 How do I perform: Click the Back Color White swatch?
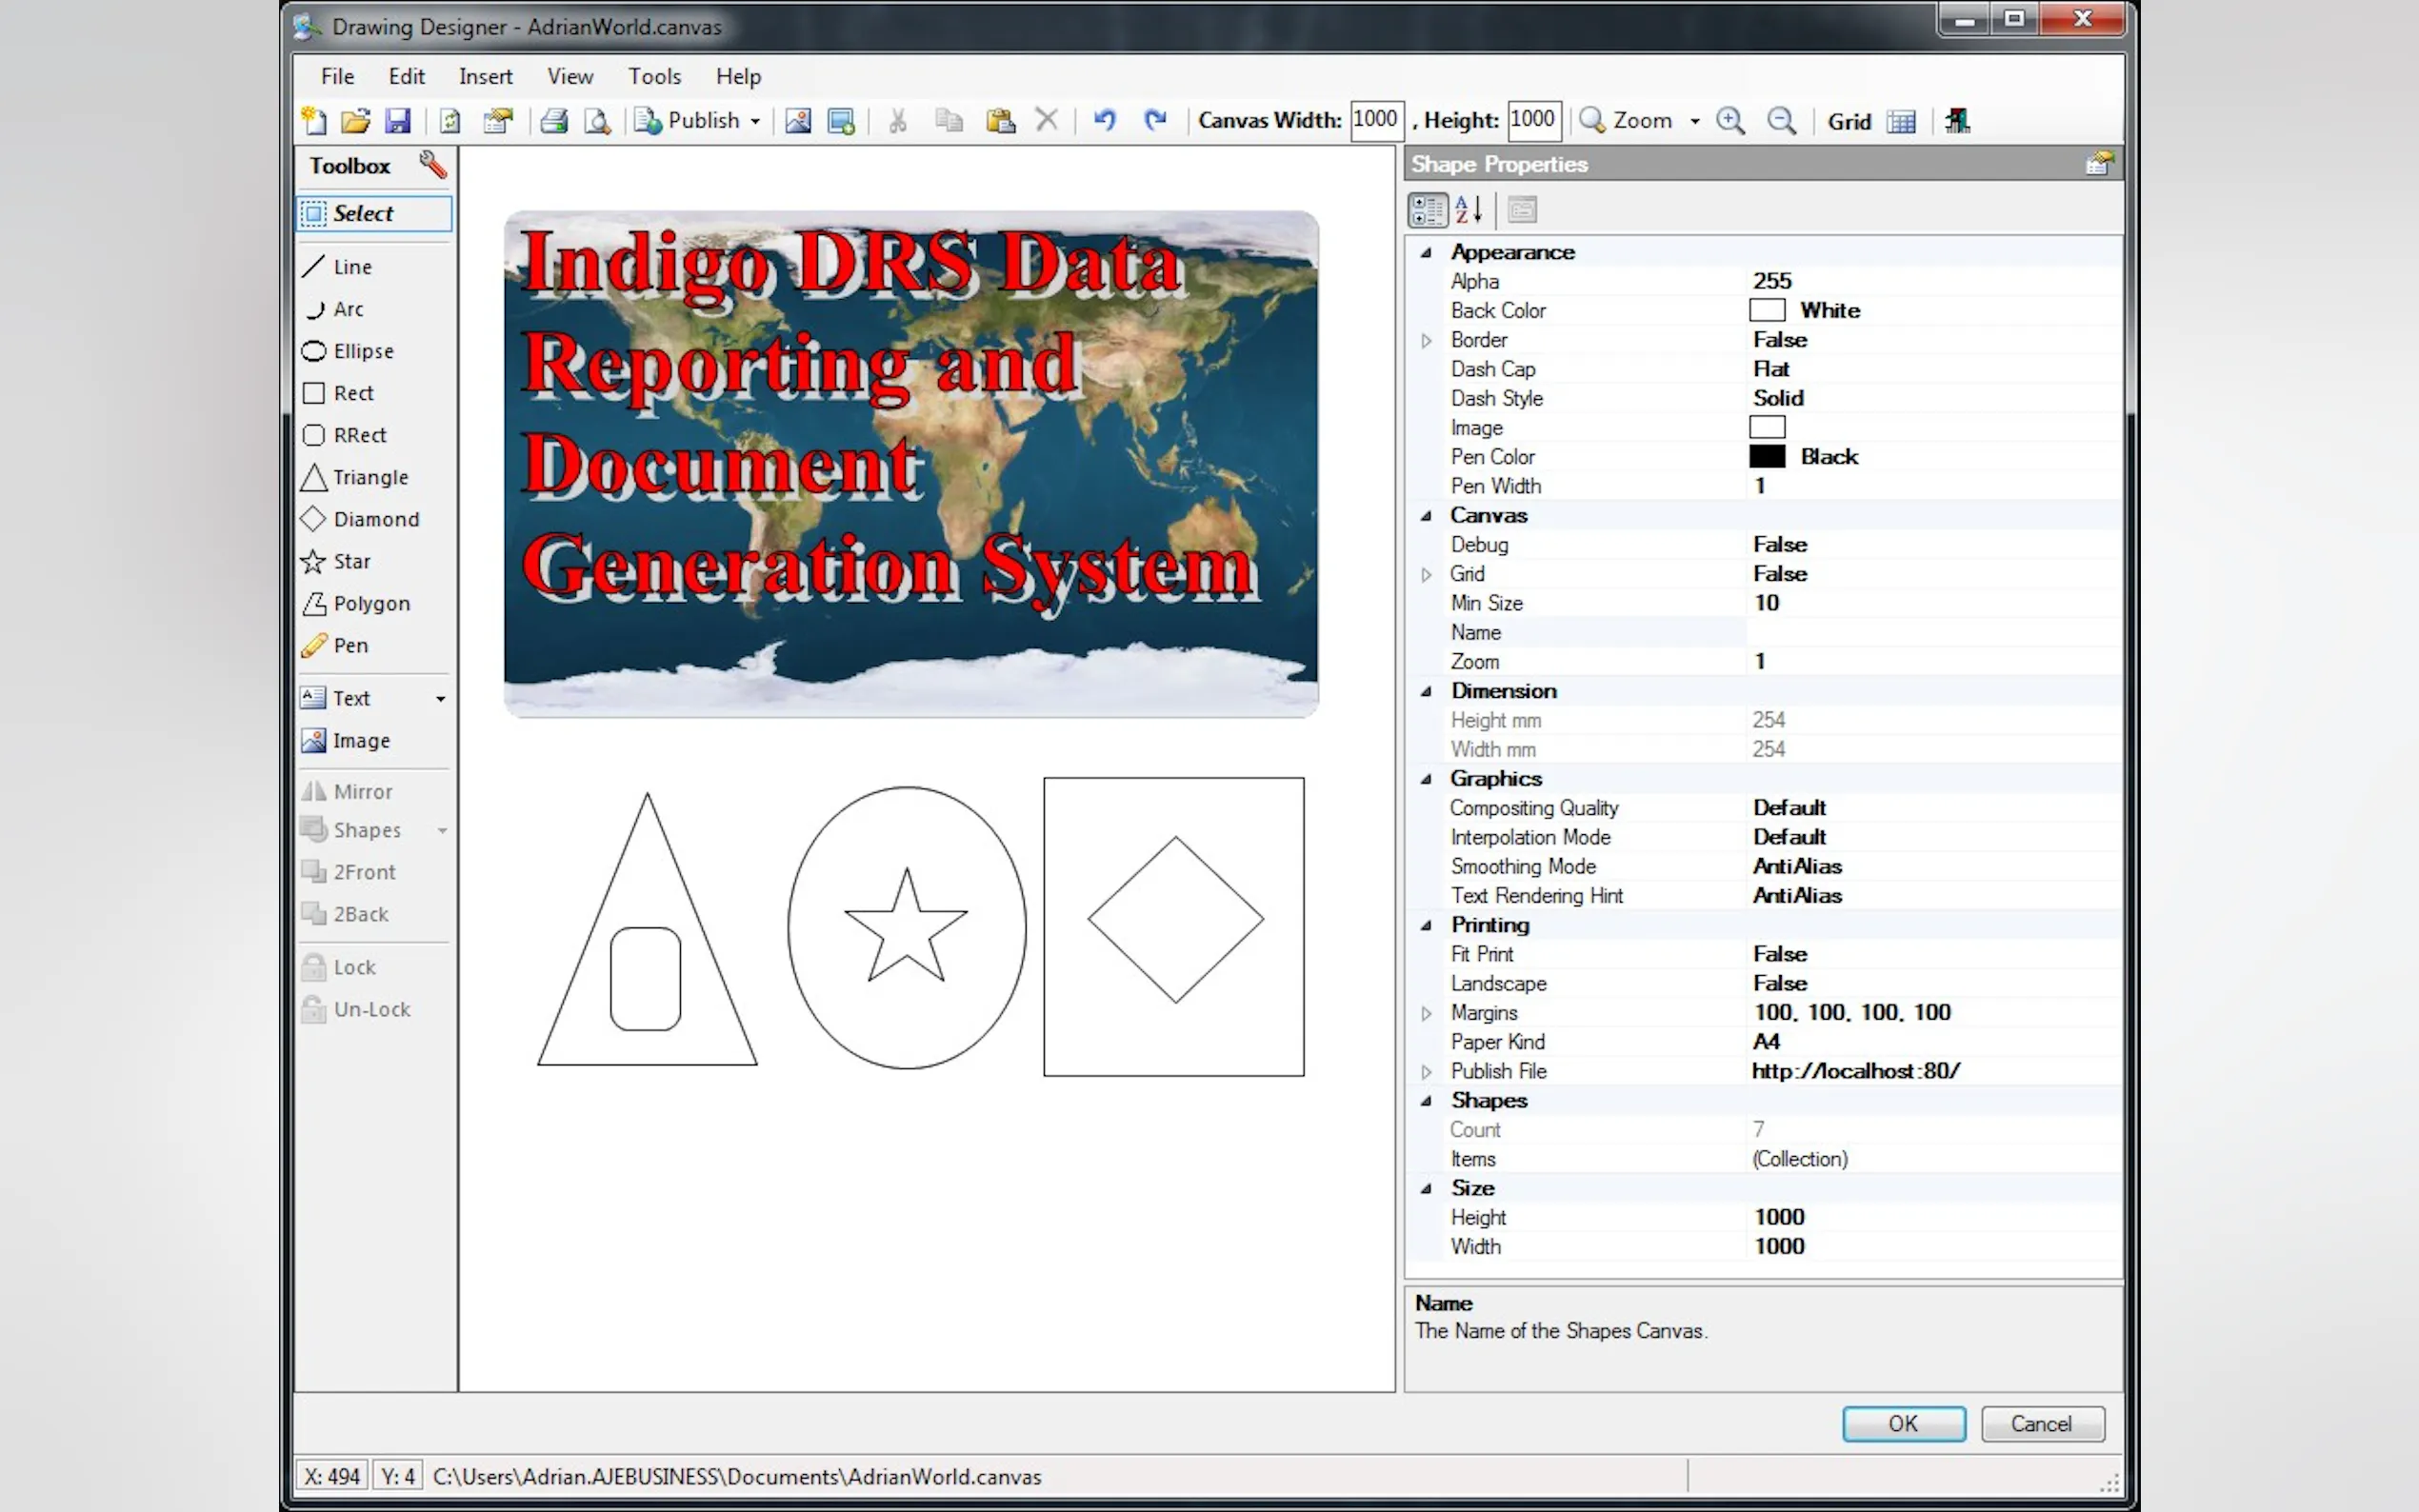1766,310
